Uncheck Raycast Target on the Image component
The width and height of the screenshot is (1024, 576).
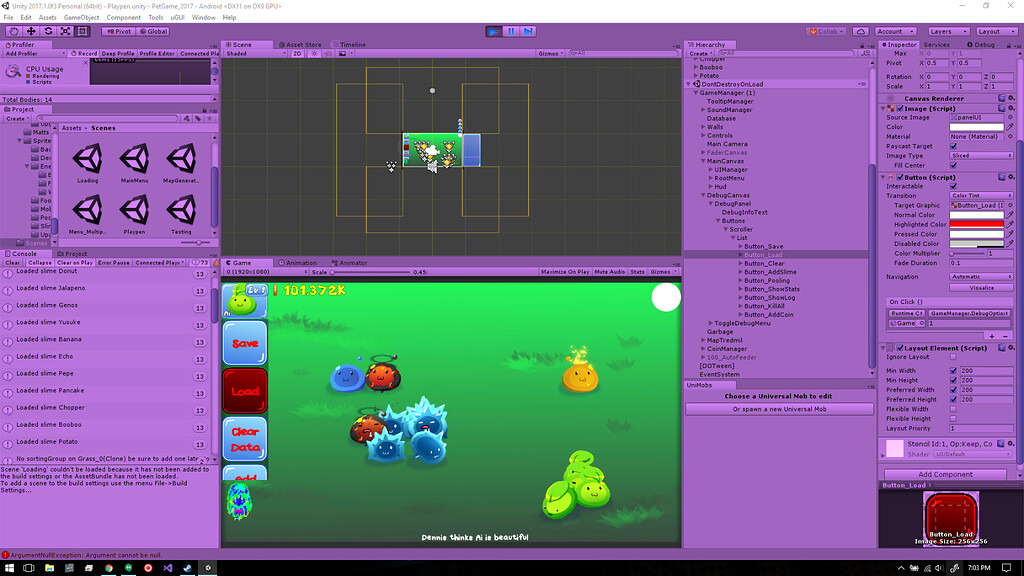tap(954, 146)
